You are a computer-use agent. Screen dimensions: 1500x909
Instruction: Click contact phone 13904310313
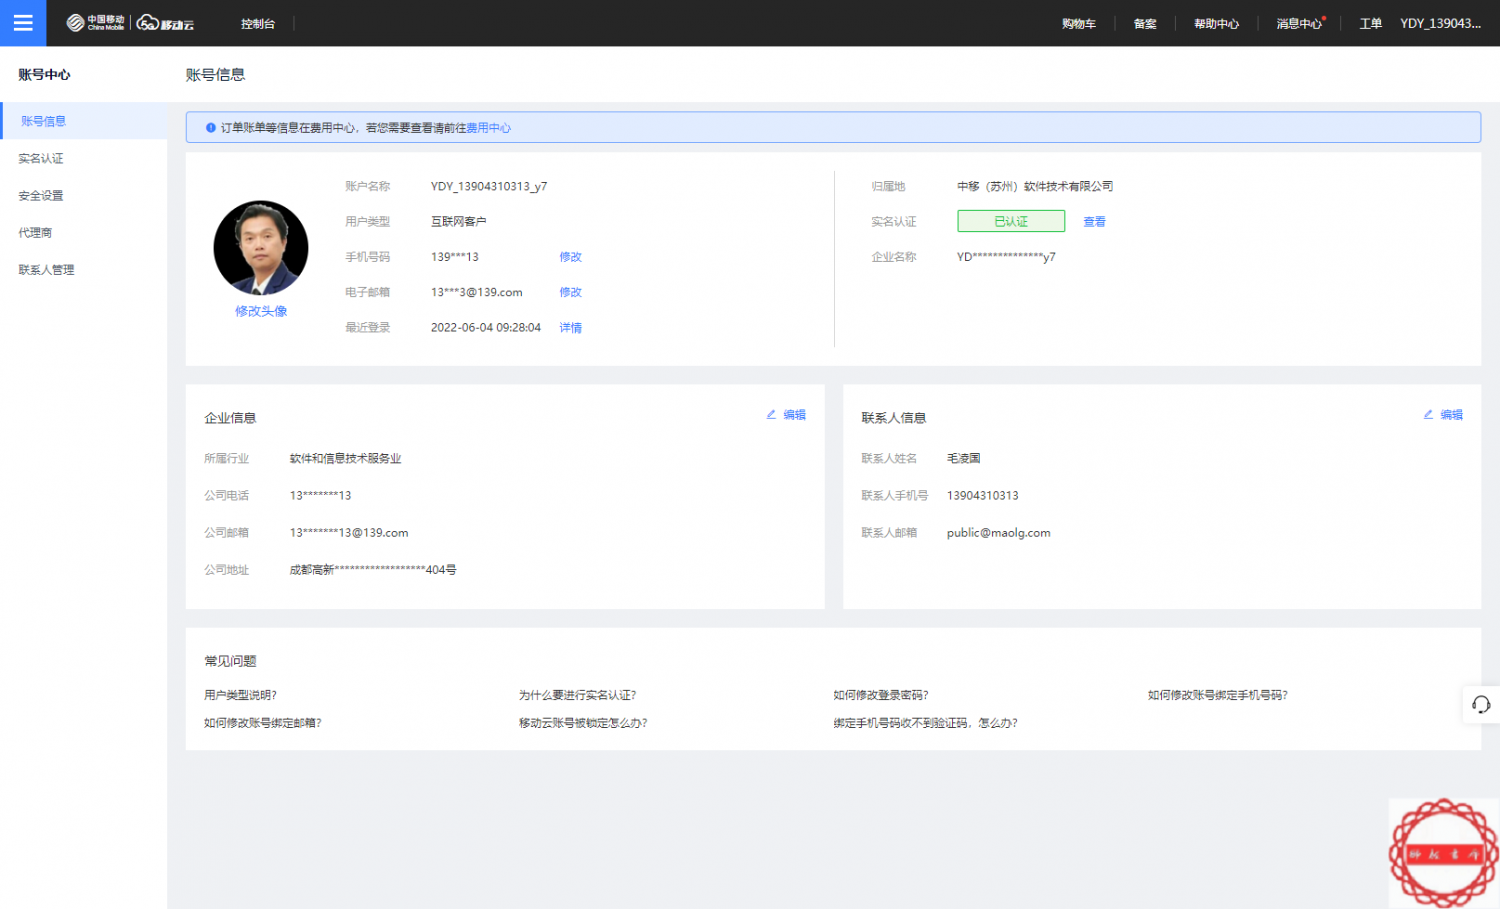pyautogui.click(x=983, y=495)
